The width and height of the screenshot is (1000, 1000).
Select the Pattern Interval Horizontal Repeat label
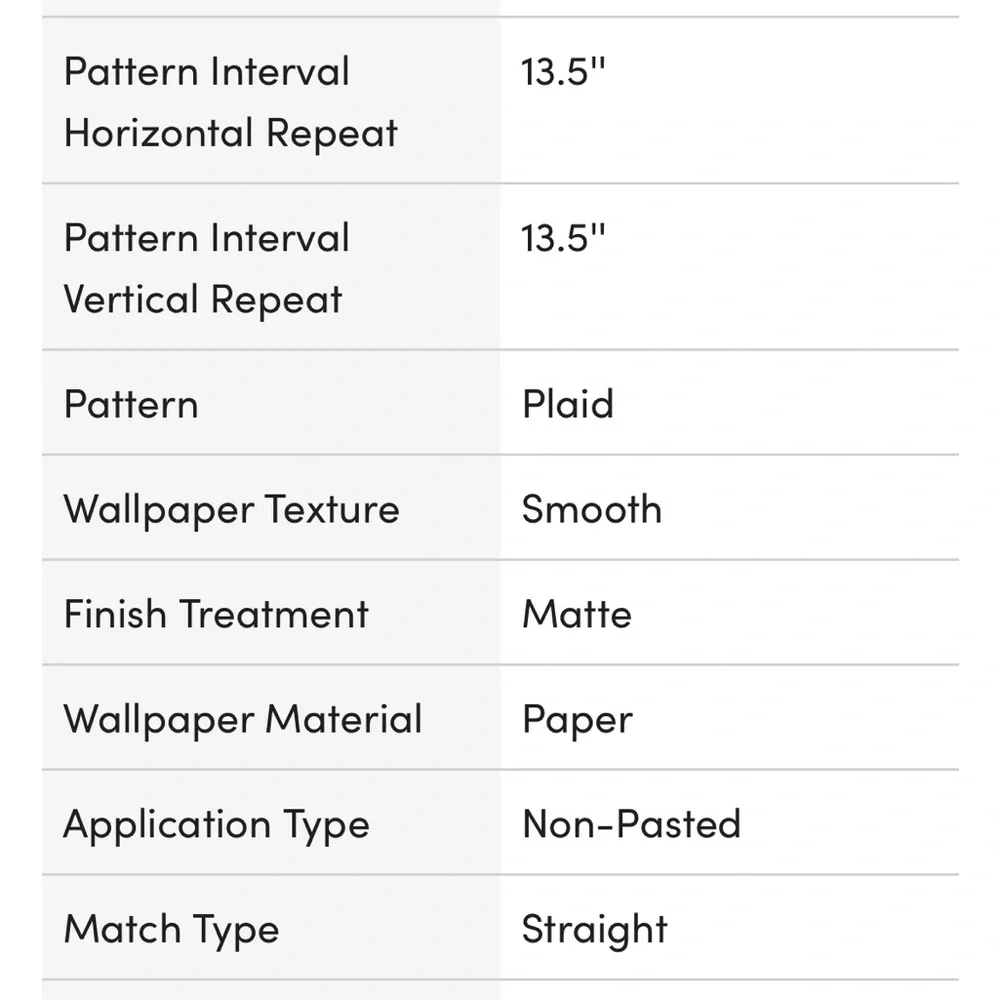(231, 101)
